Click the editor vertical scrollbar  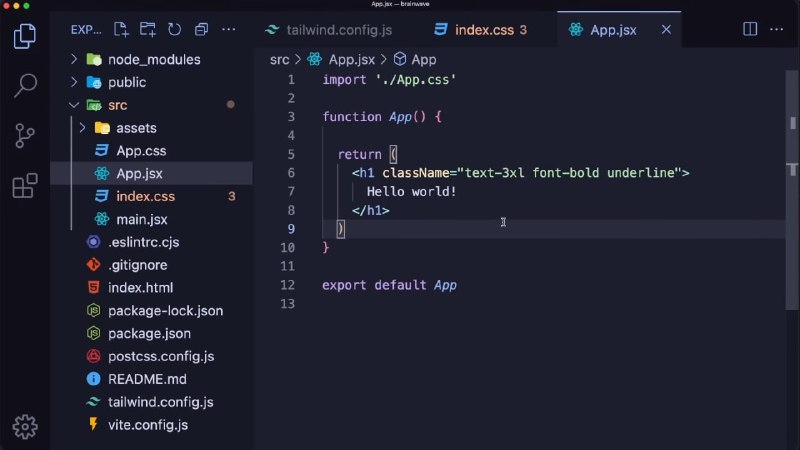coord(792,189)
